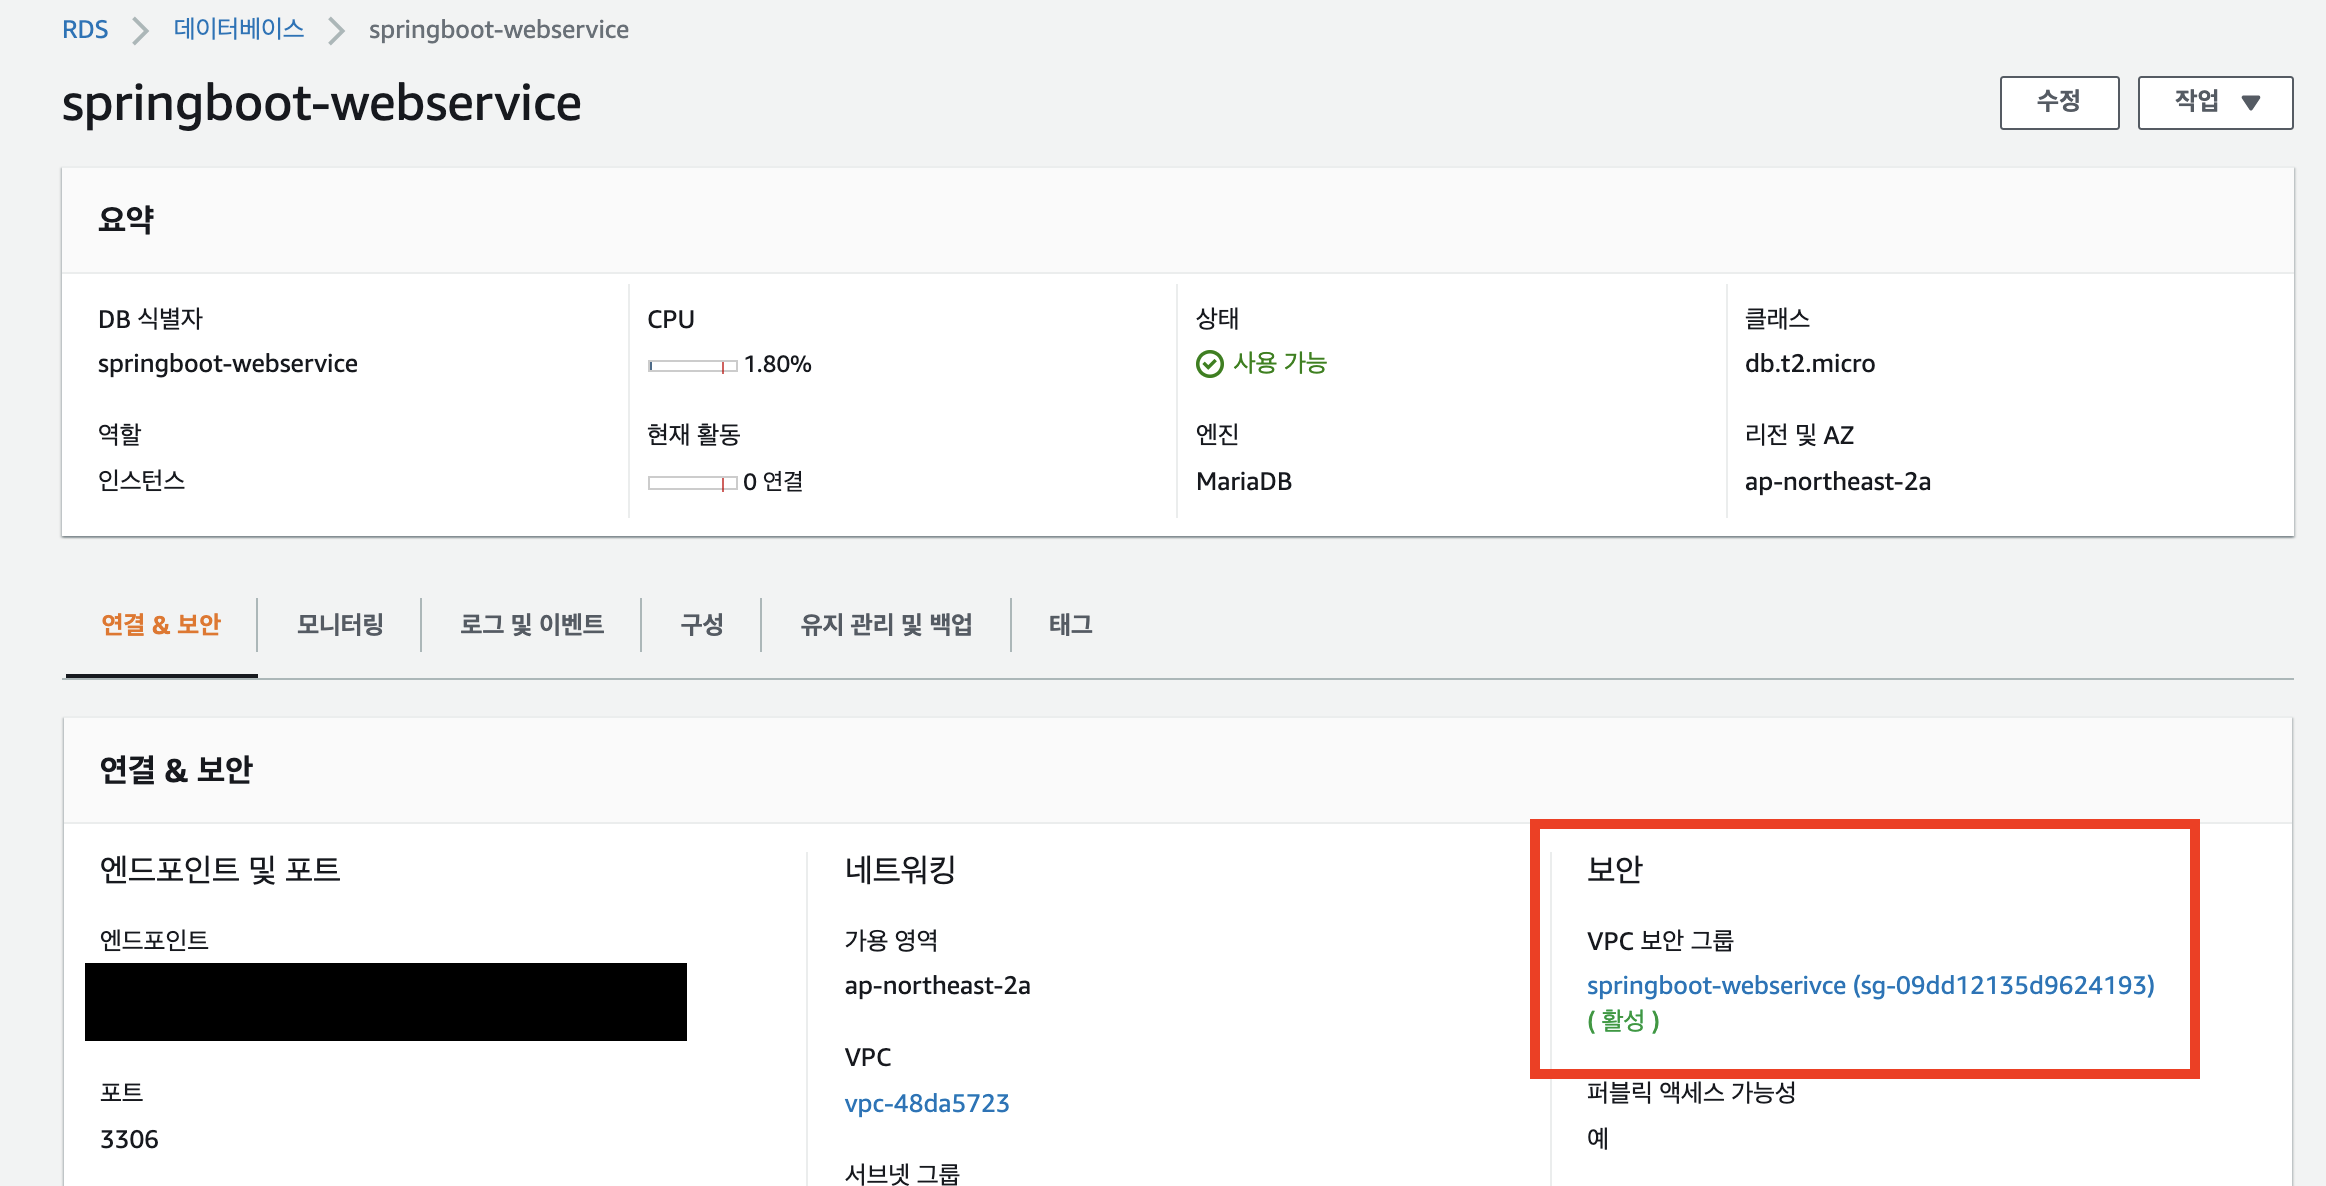Go to RDS breadcrumb link

click(85, 30)
